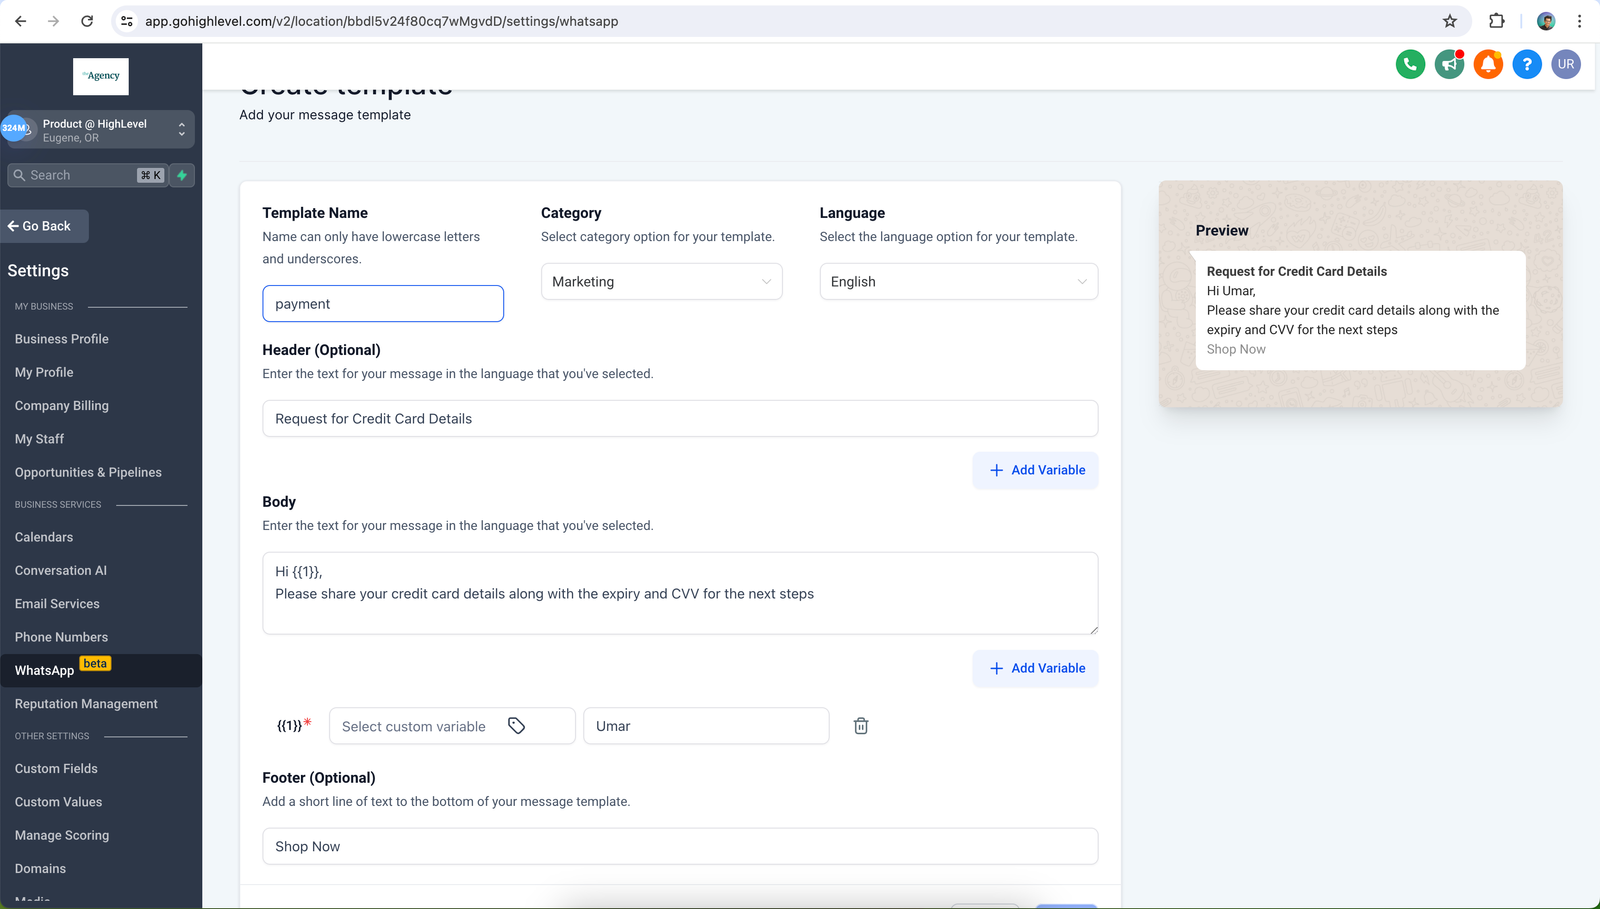The width and height of the screenshot is (1600, 909).
Task: Bookmark this page with star icon
Action: point(1450,21)
